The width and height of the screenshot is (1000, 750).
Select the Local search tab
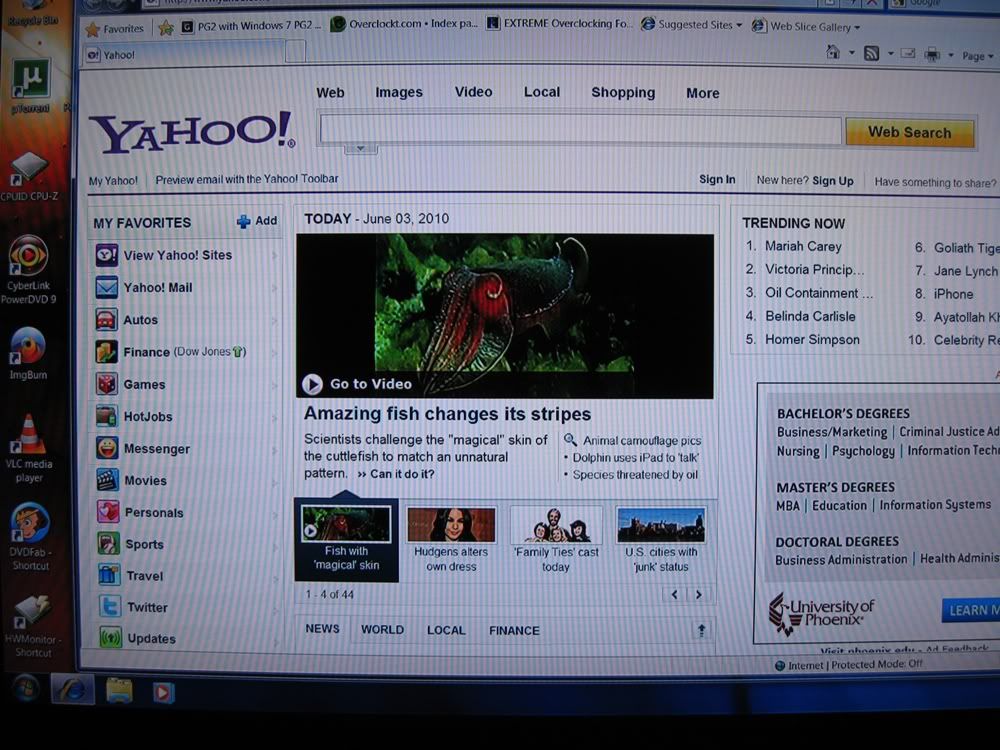pos(542,92)
